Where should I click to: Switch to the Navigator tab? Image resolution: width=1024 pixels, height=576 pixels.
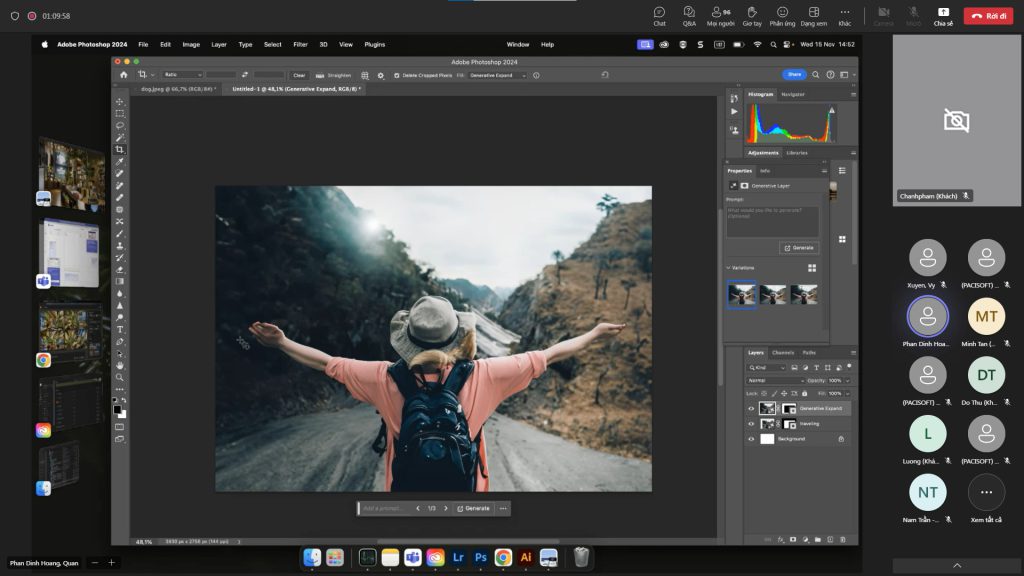tap(793, 95)
